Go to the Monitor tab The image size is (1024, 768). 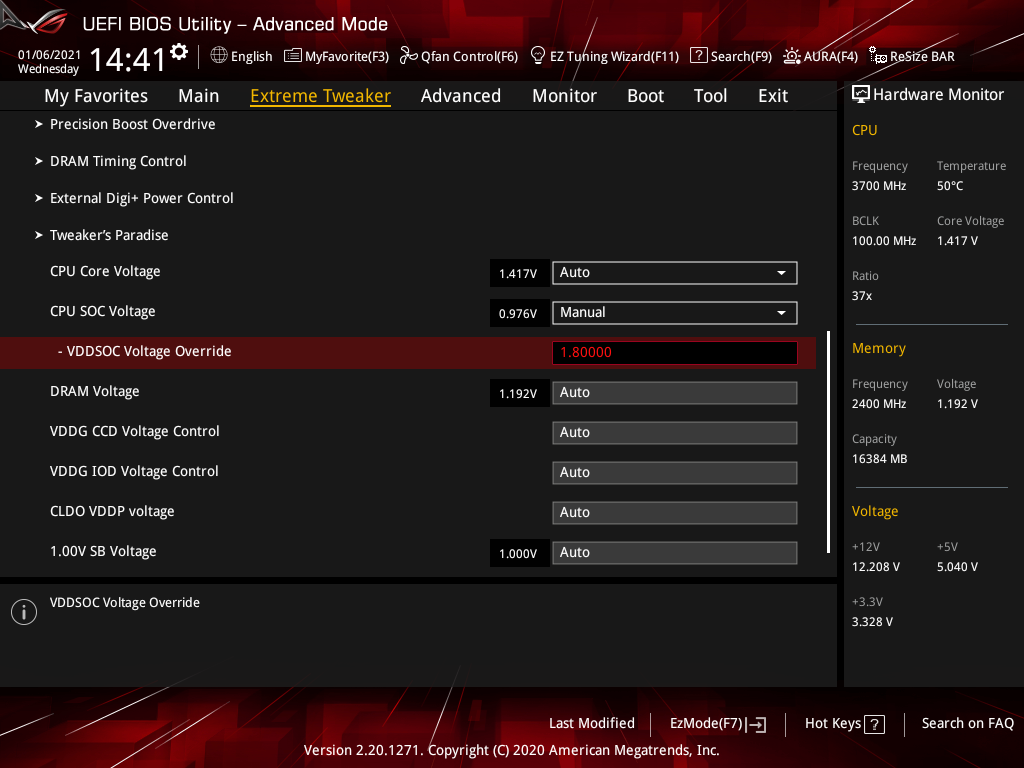tap(564, 96)
